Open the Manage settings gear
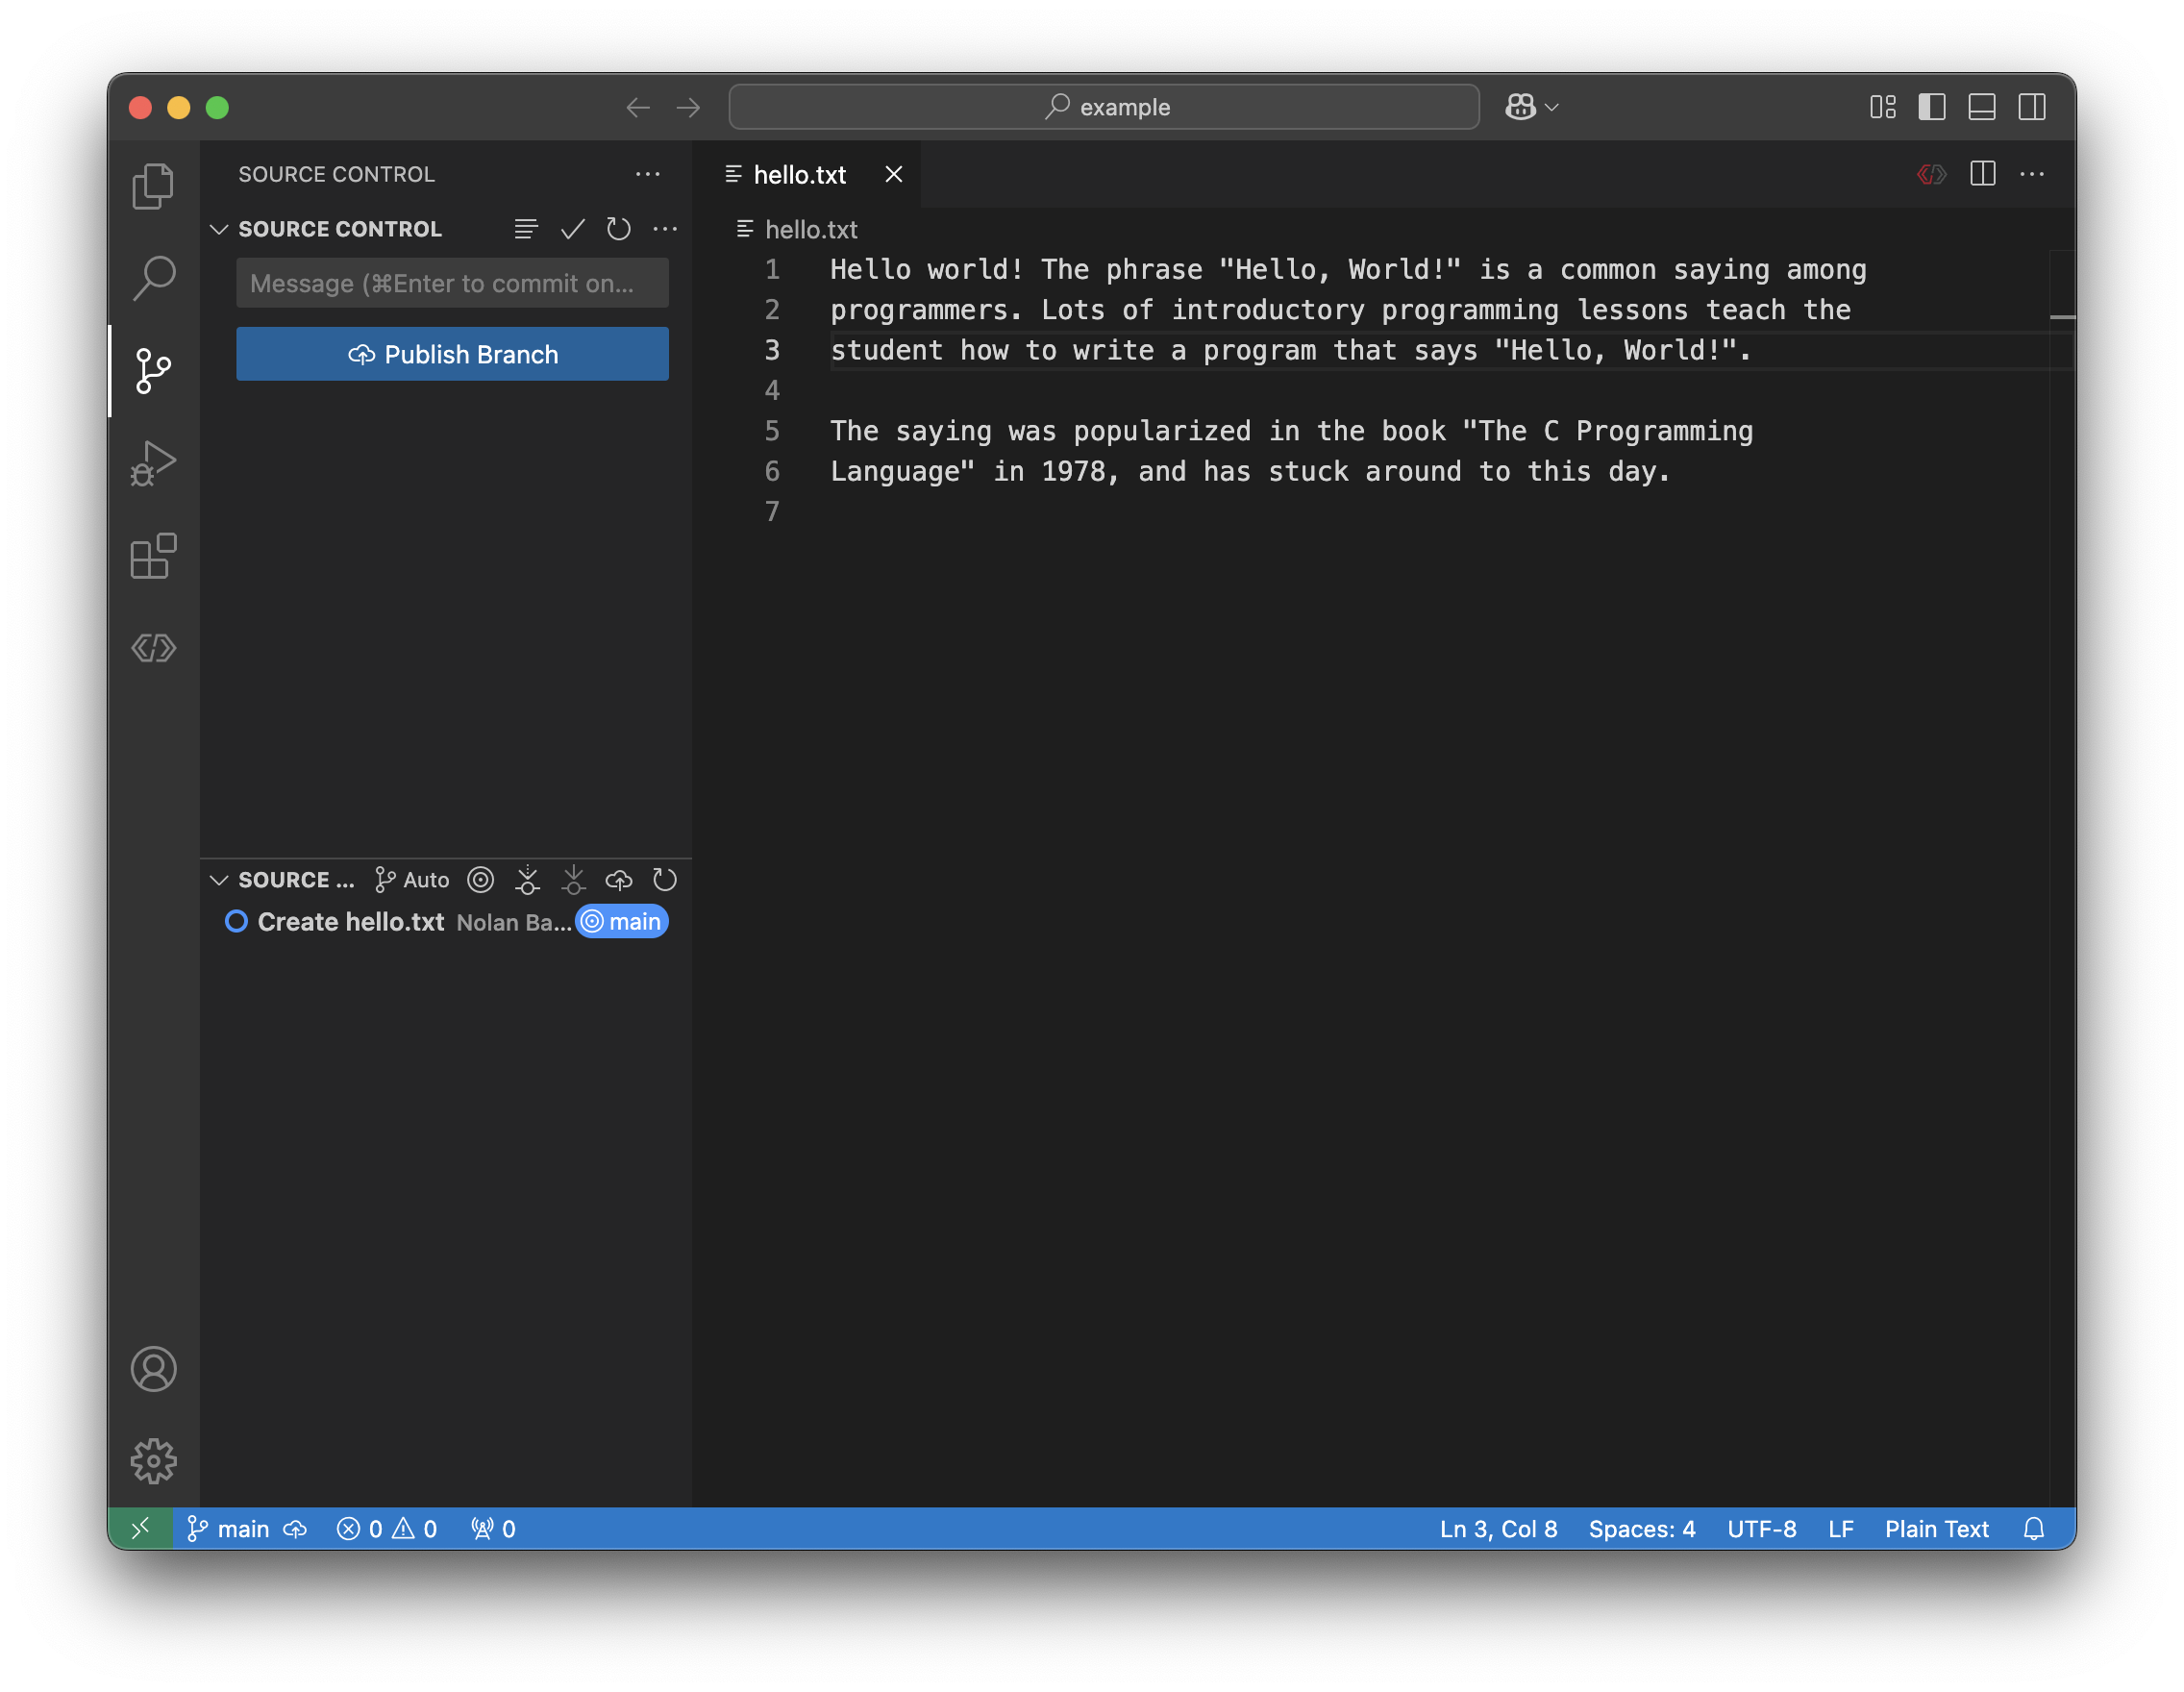This screenshot has height=1692, width=2184. point(153,1461)
